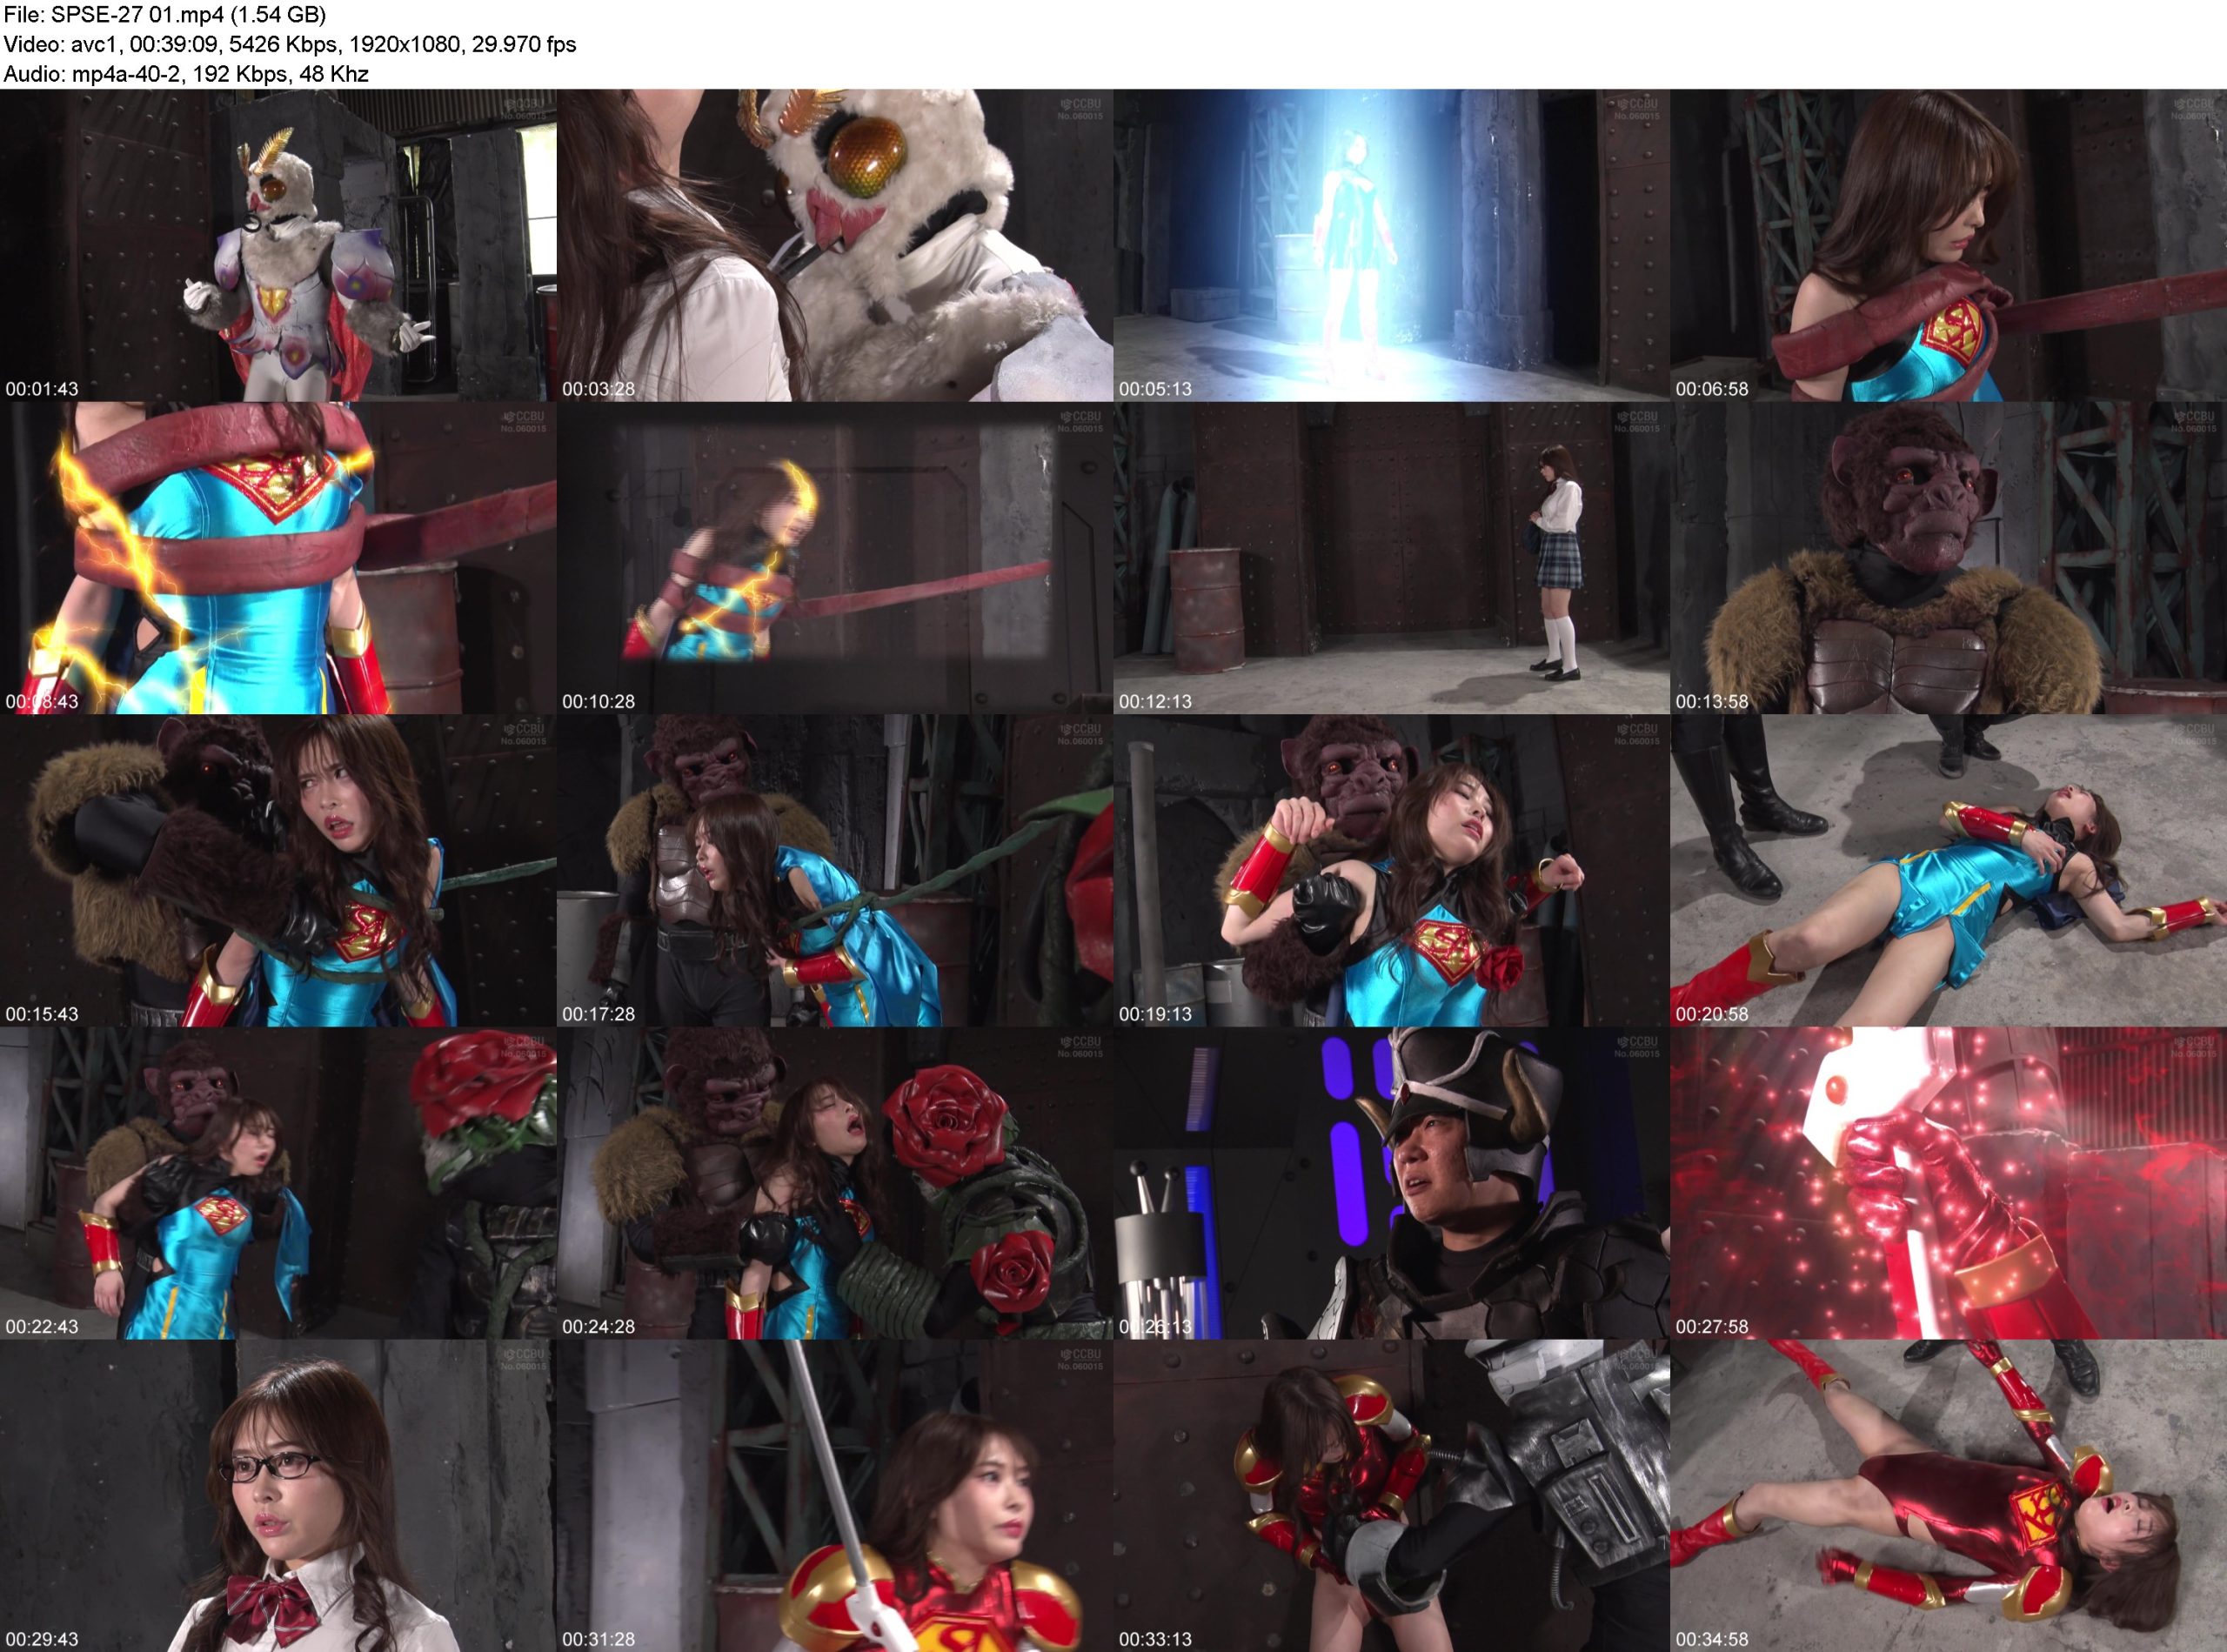The height and width of the screenshot is (1652, 2227).
Task: Click the Audio info line mp4a-40-2
Action: click(186, 74)
